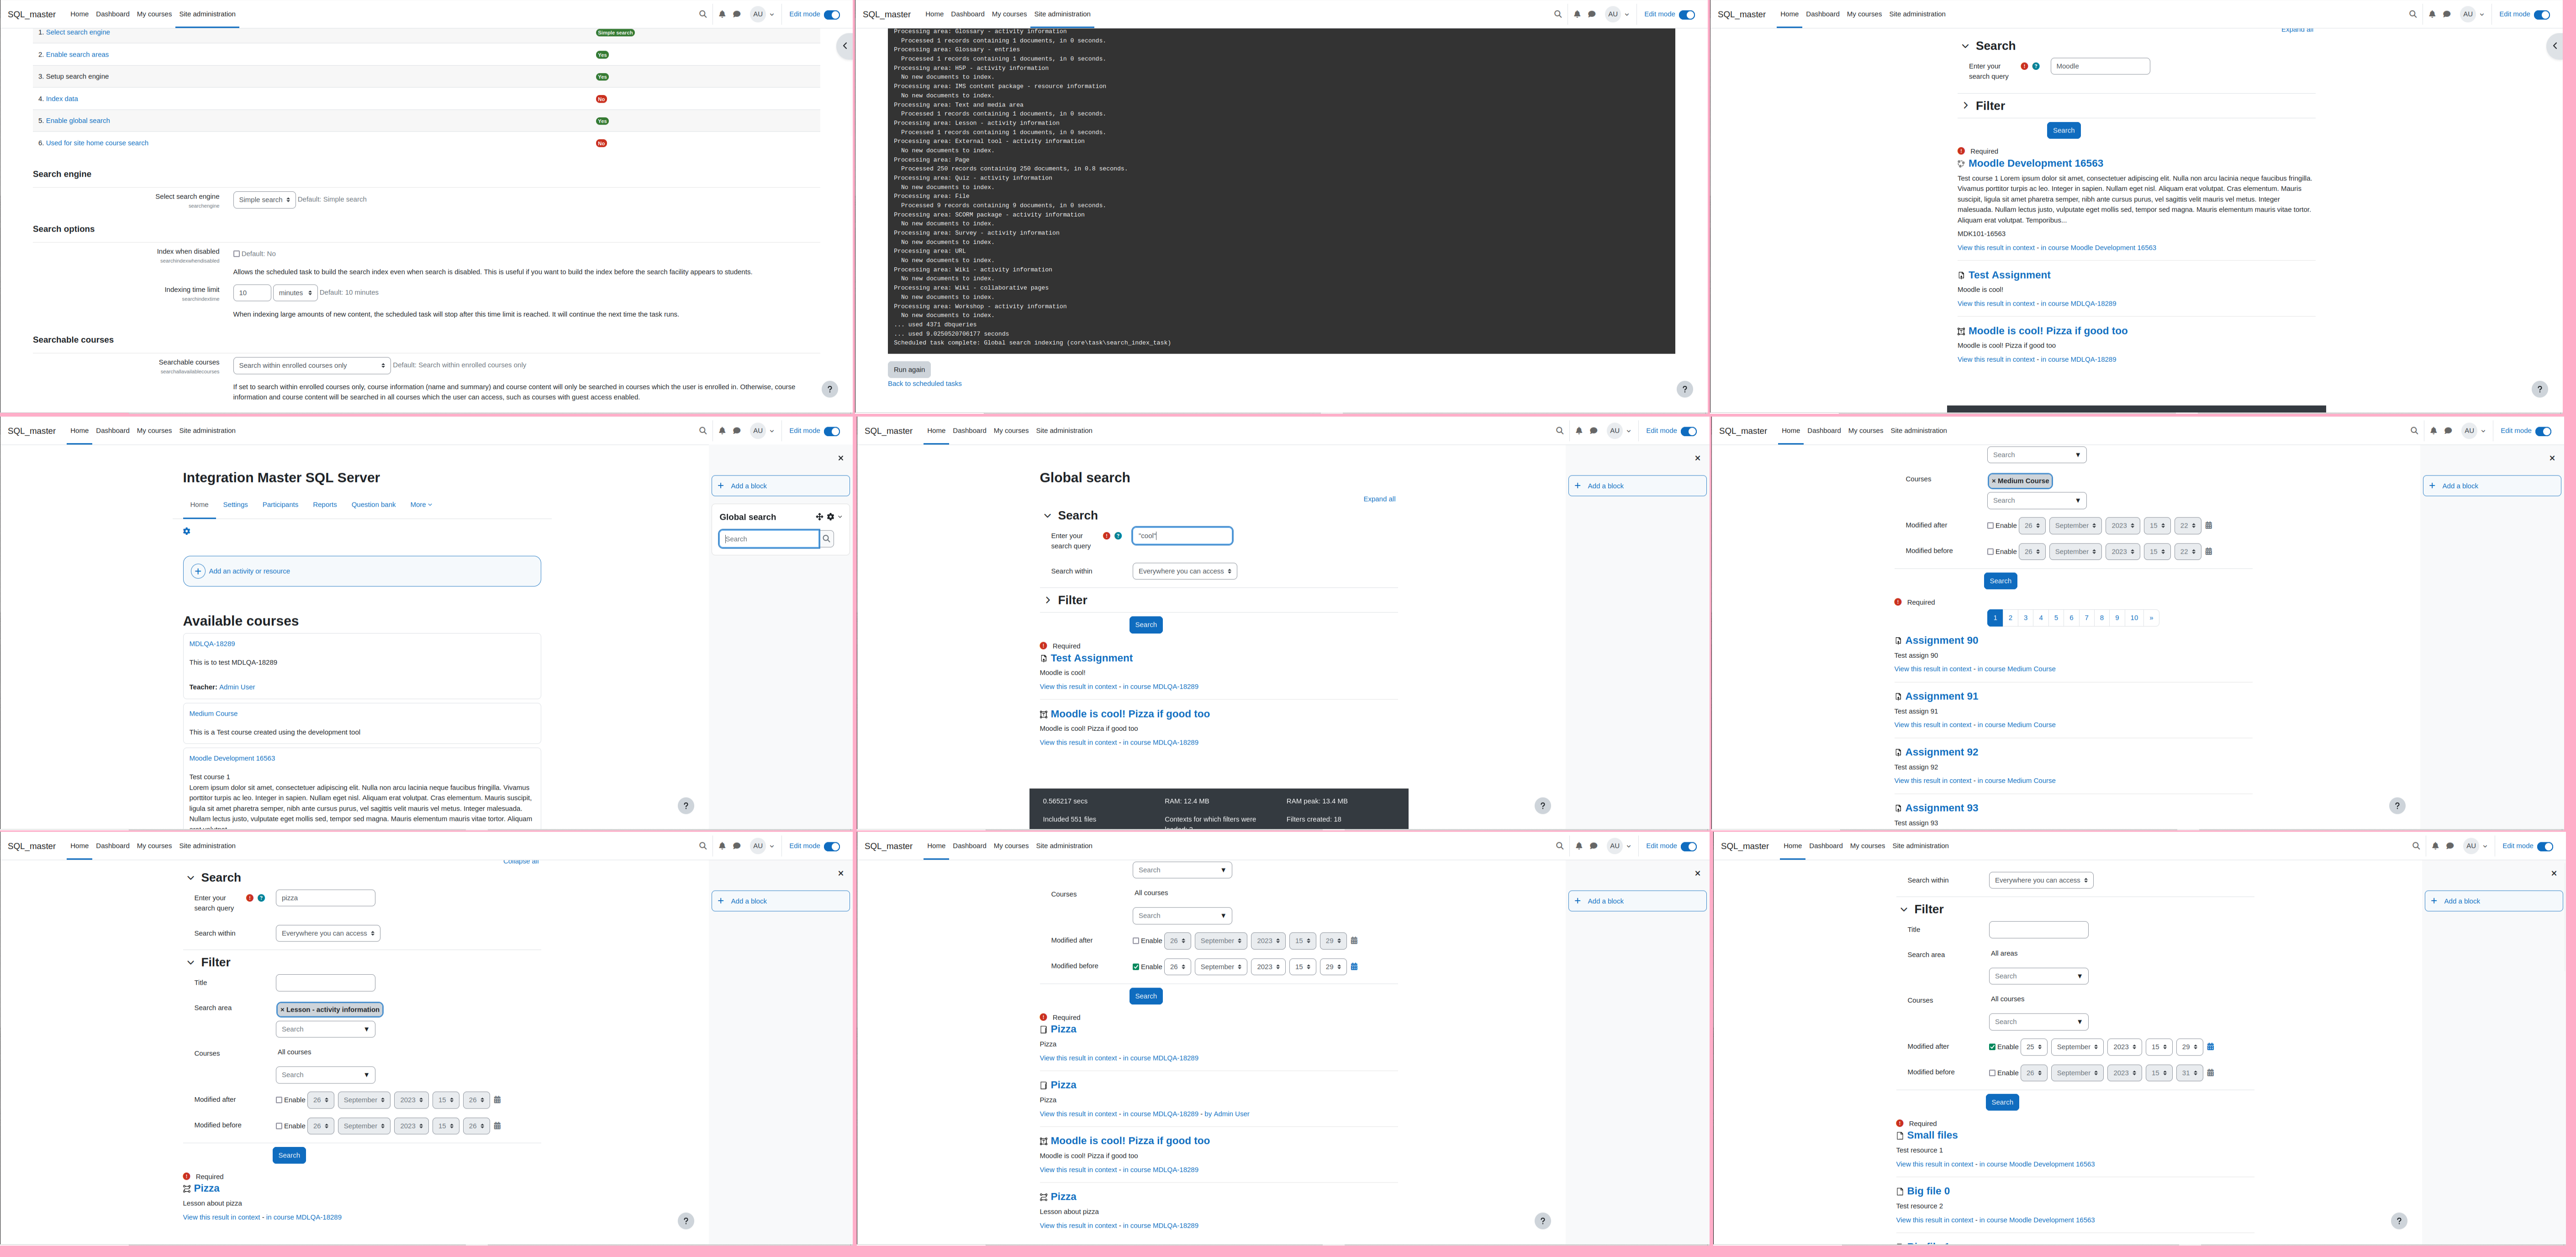Click the course icon beside the Moodle Development 16563 result
Image resolution: width=2576 pixels, height=1257 pixels.
tap(1961, 164)
